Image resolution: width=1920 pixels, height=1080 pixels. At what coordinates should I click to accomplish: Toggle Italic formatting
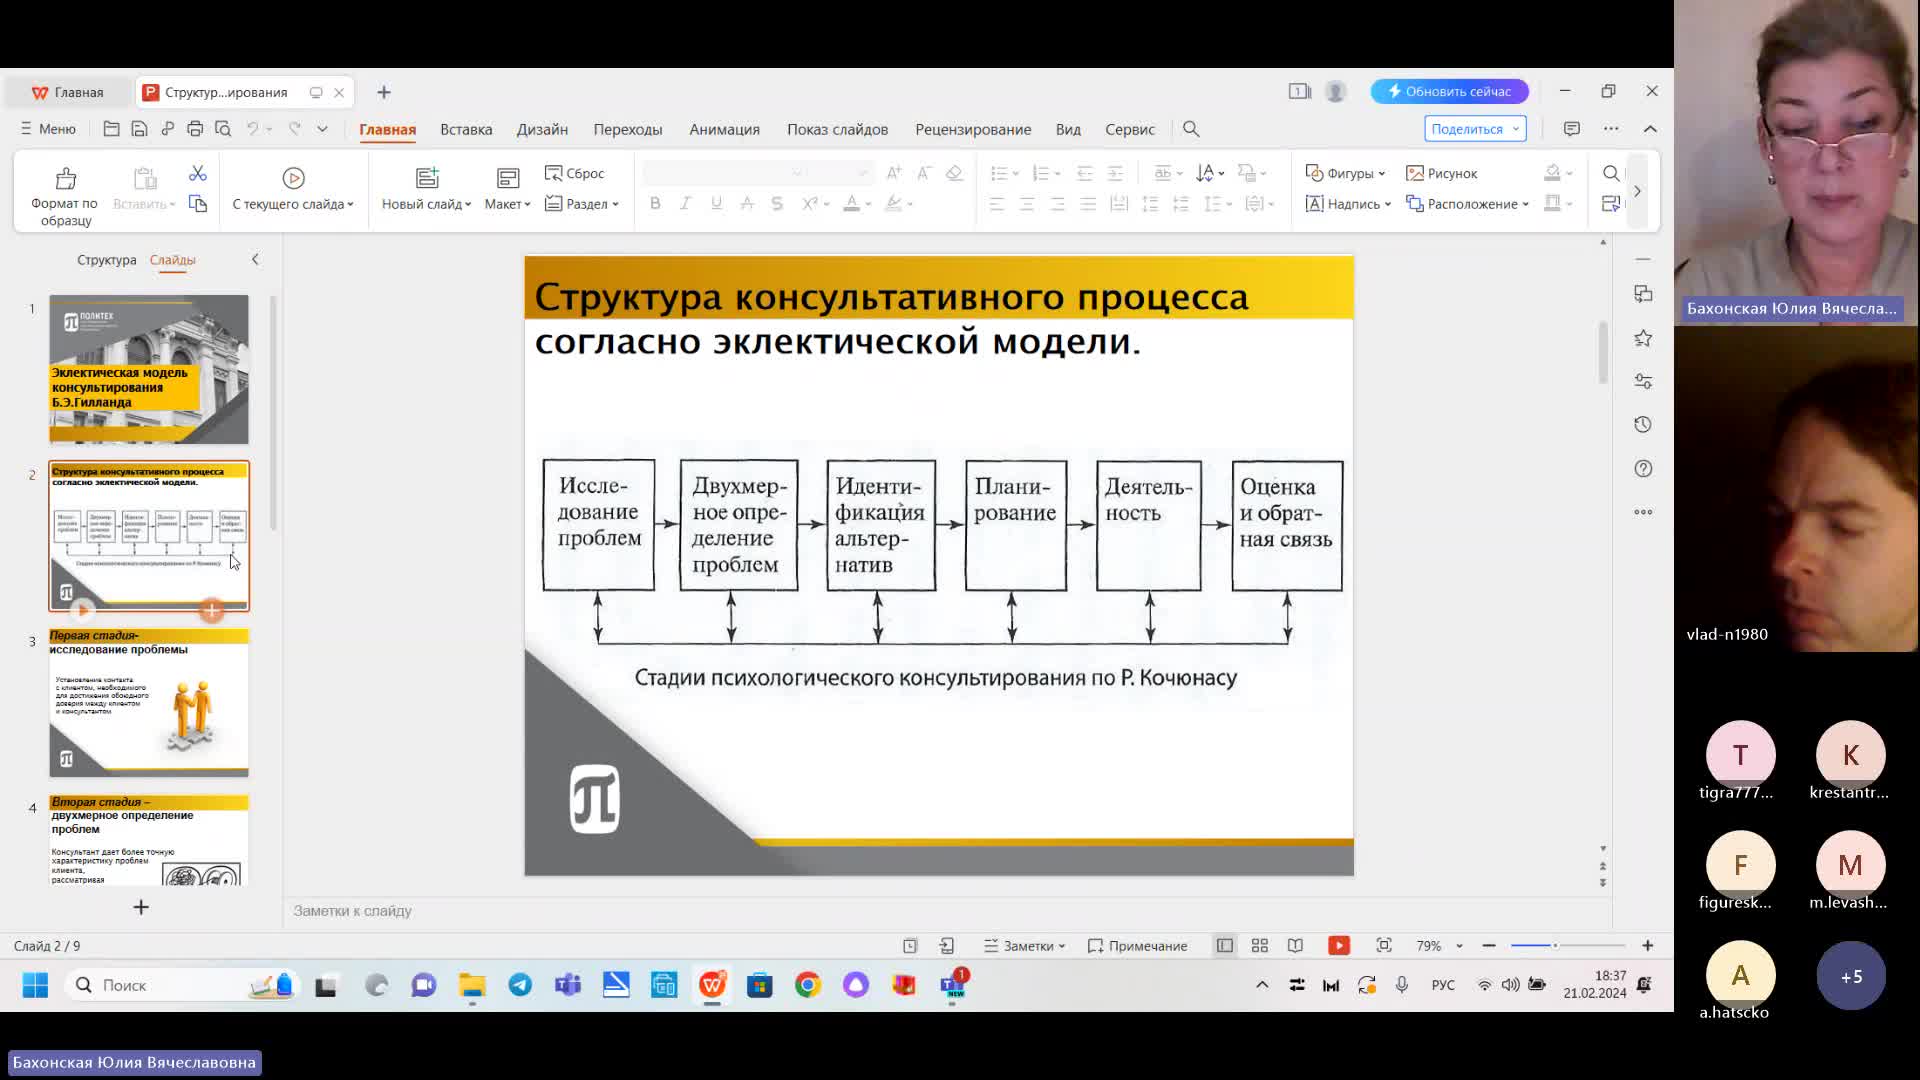click(x=685, y=204)
